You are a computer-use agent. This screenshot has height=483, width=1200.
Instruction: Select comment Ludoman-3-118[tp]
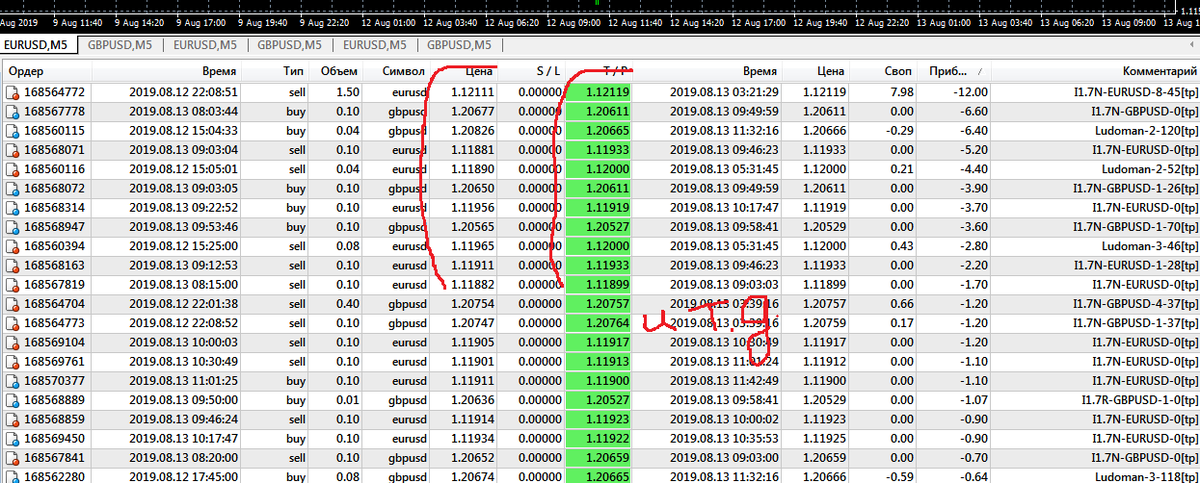tap(1148, 477)
